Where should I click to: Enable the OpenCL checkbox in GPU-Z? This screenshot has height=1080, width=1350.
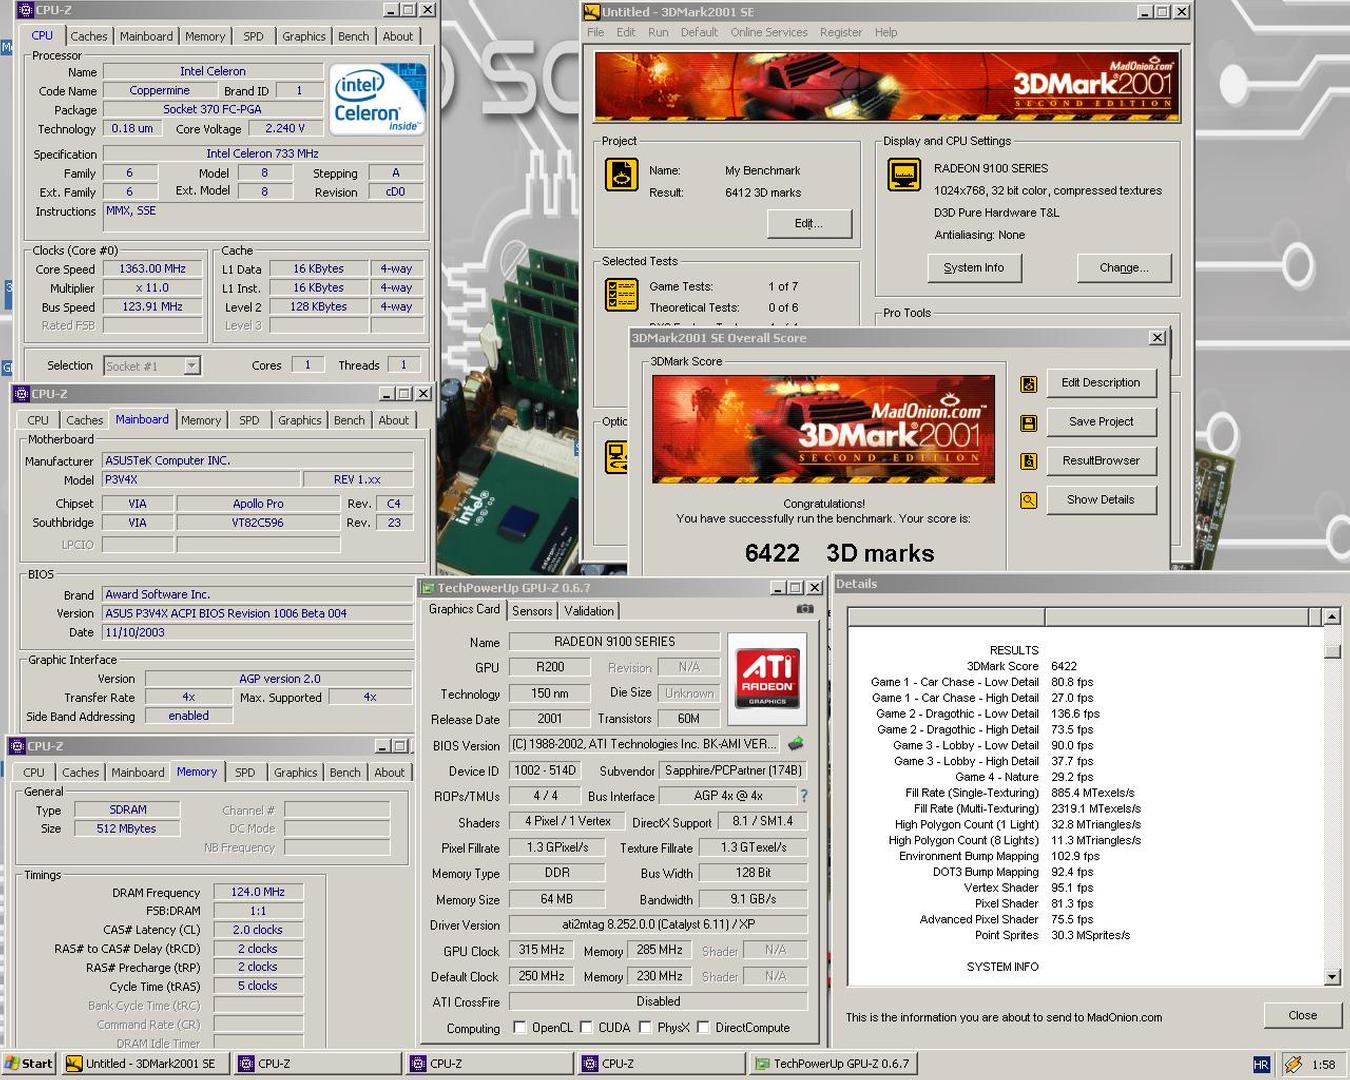pos(520,1027)
